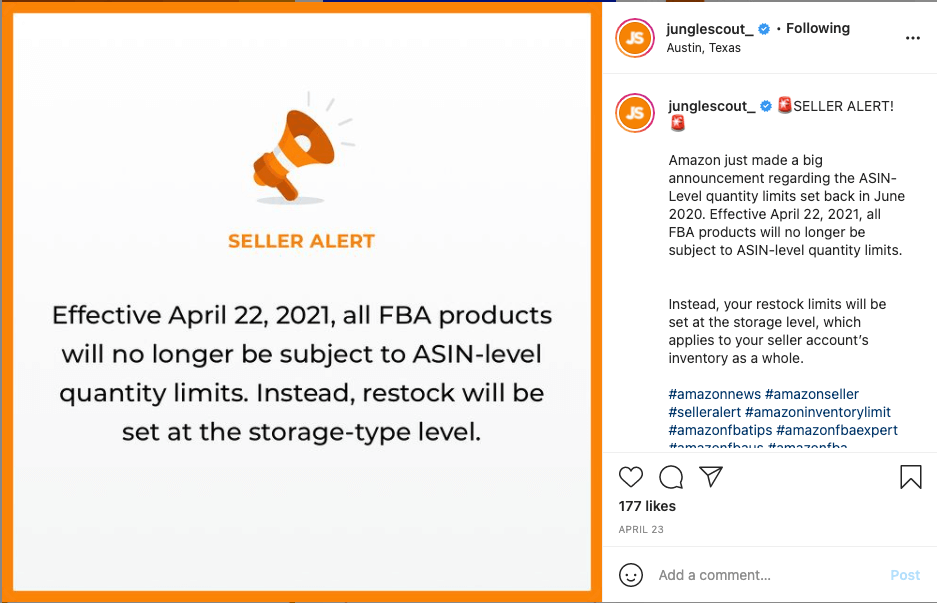
Task: Toggle the Following status button
Action: [817, 28]
